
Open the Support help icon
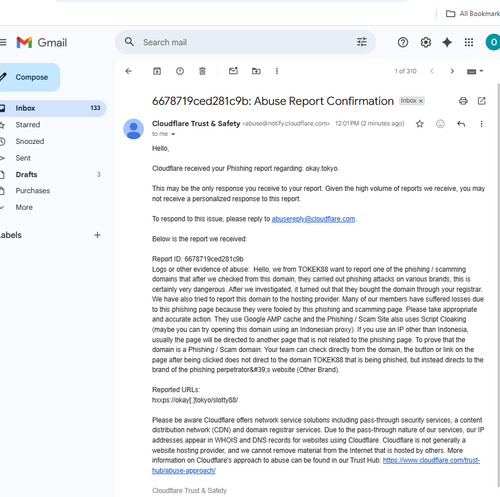403,42
